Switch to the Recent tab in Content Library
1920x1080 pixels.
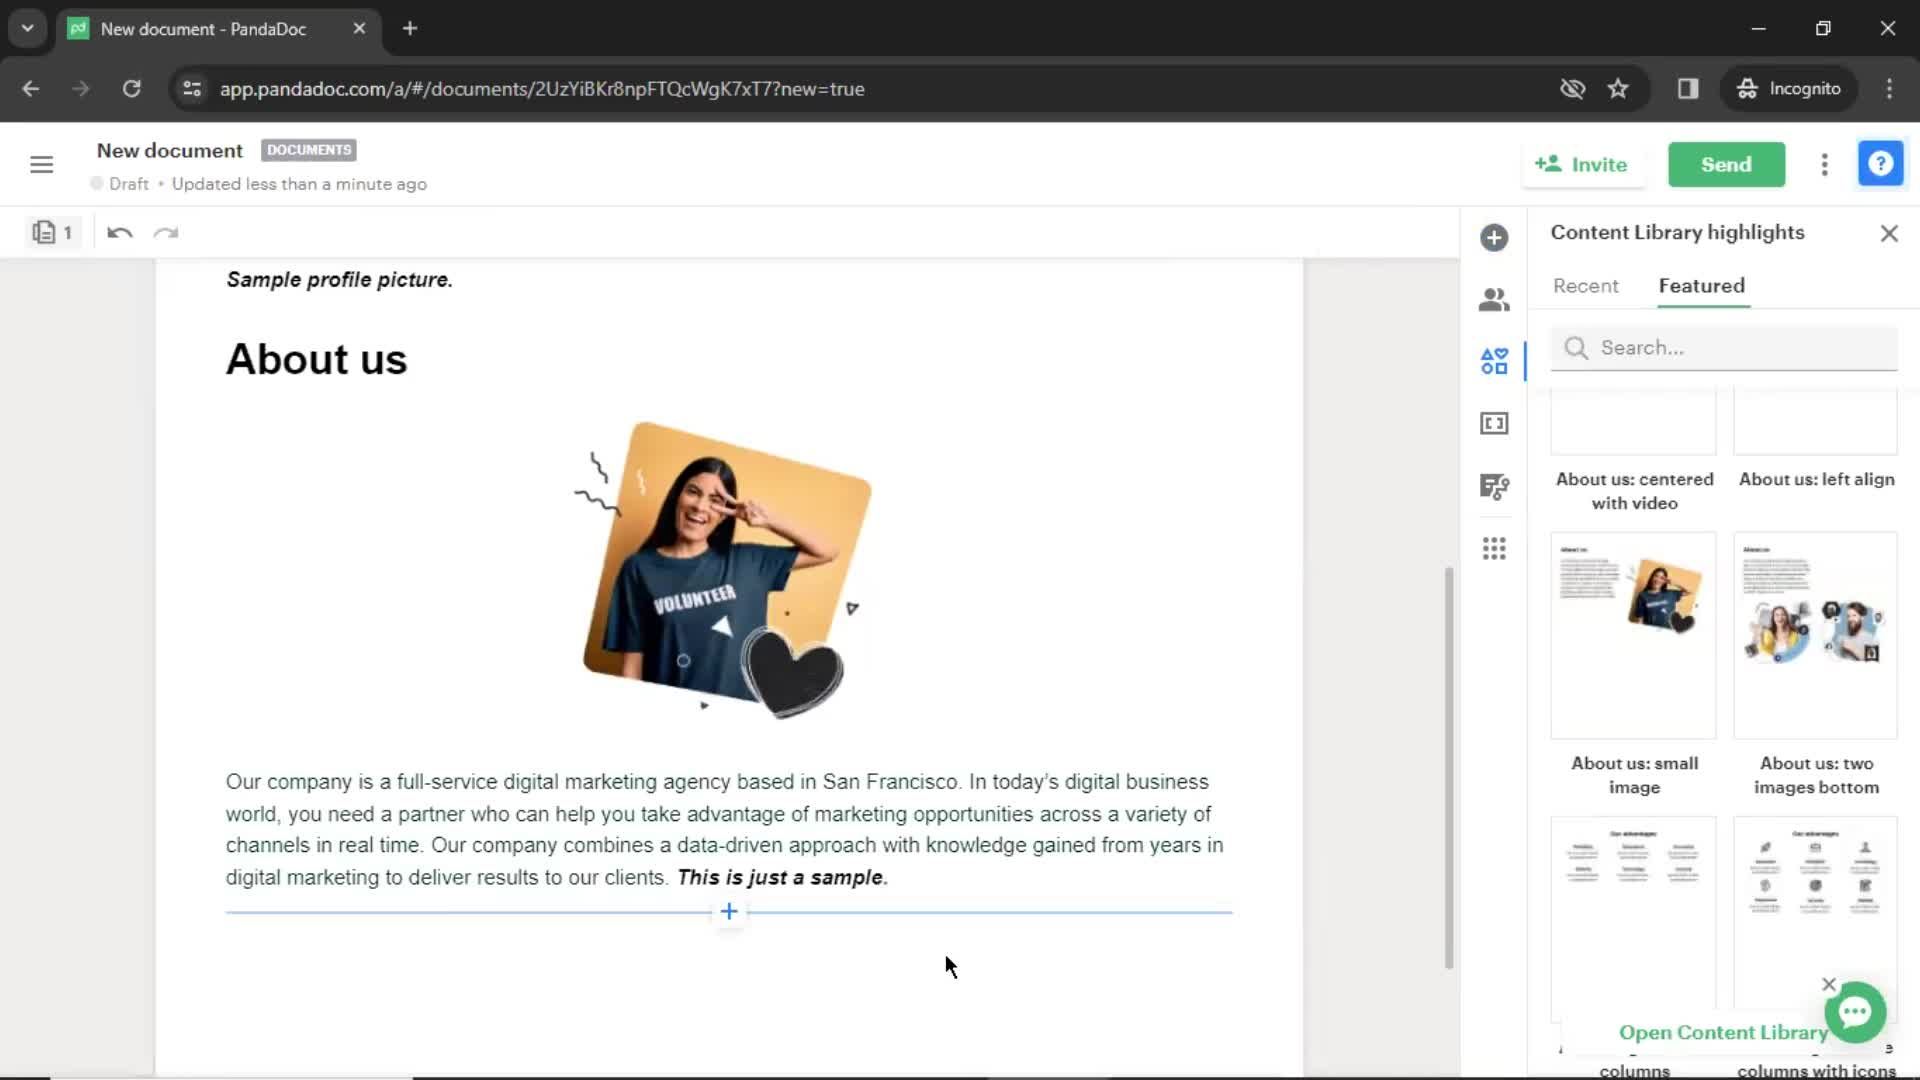pyautogui.click(x=1585, y=285)
